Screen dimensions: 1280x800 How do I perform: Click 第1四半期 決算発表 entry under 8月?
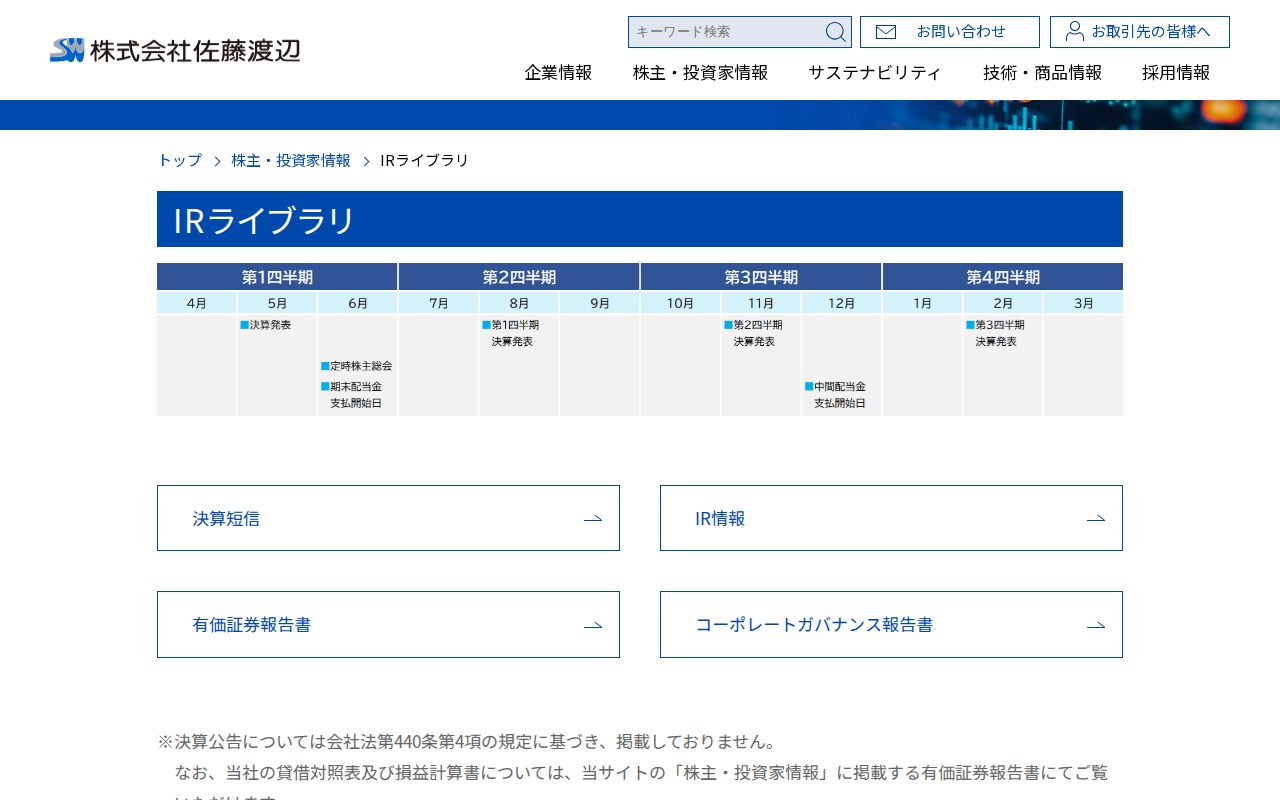click(511, 333)
